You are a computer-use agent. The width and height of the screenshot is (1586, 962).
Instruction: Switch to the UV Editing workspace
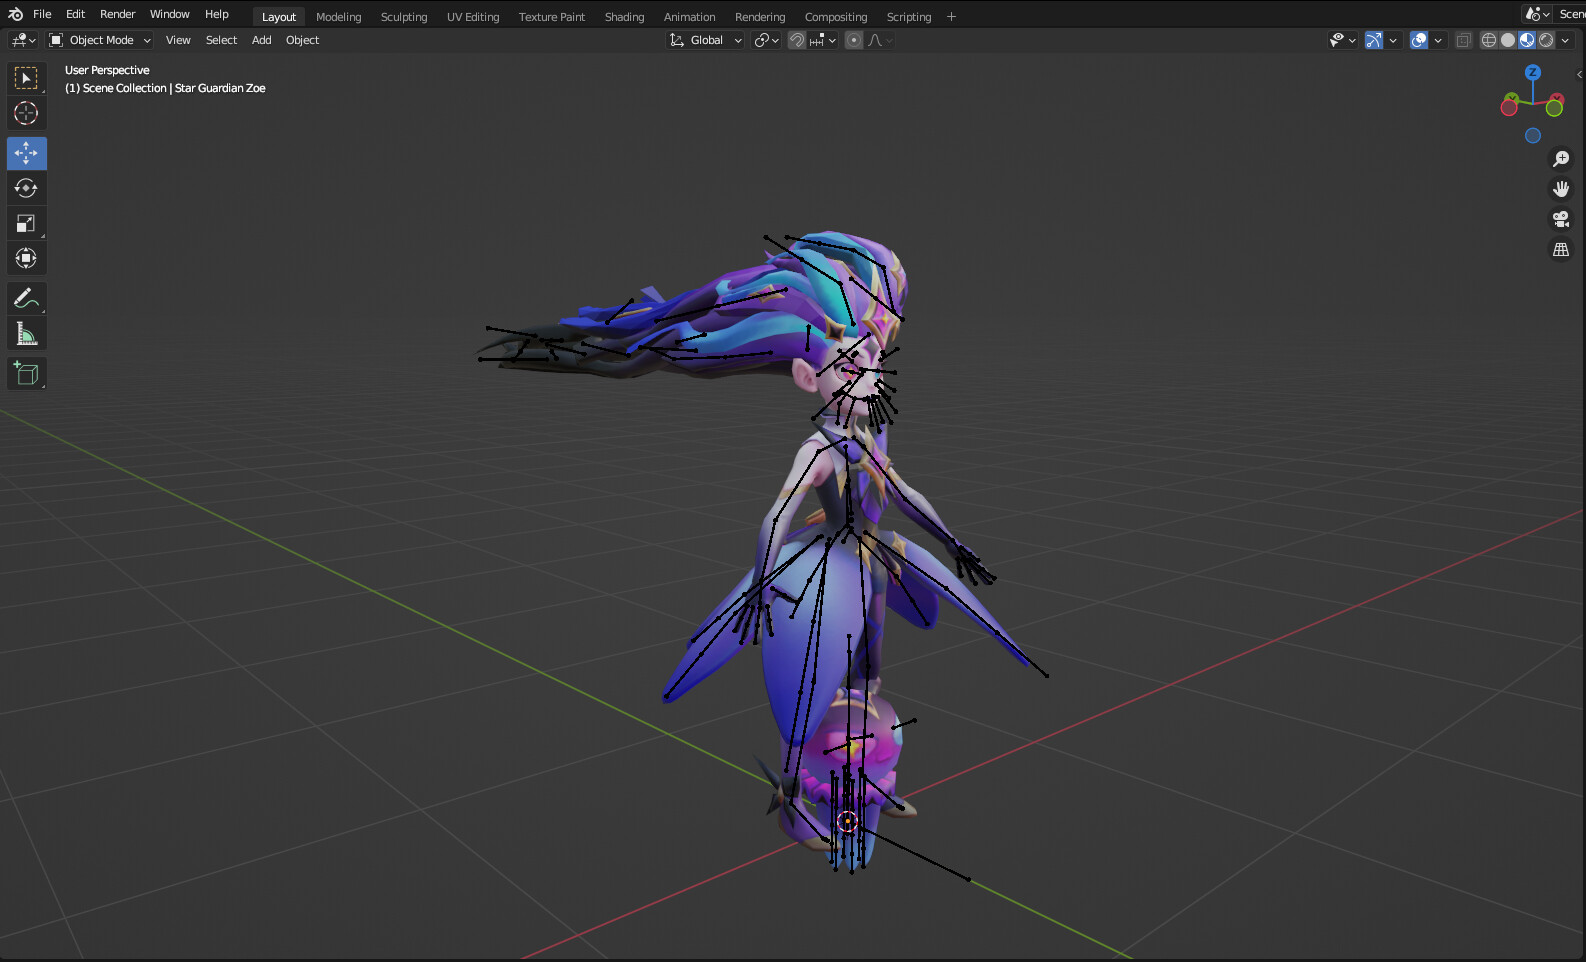[473, 17]
